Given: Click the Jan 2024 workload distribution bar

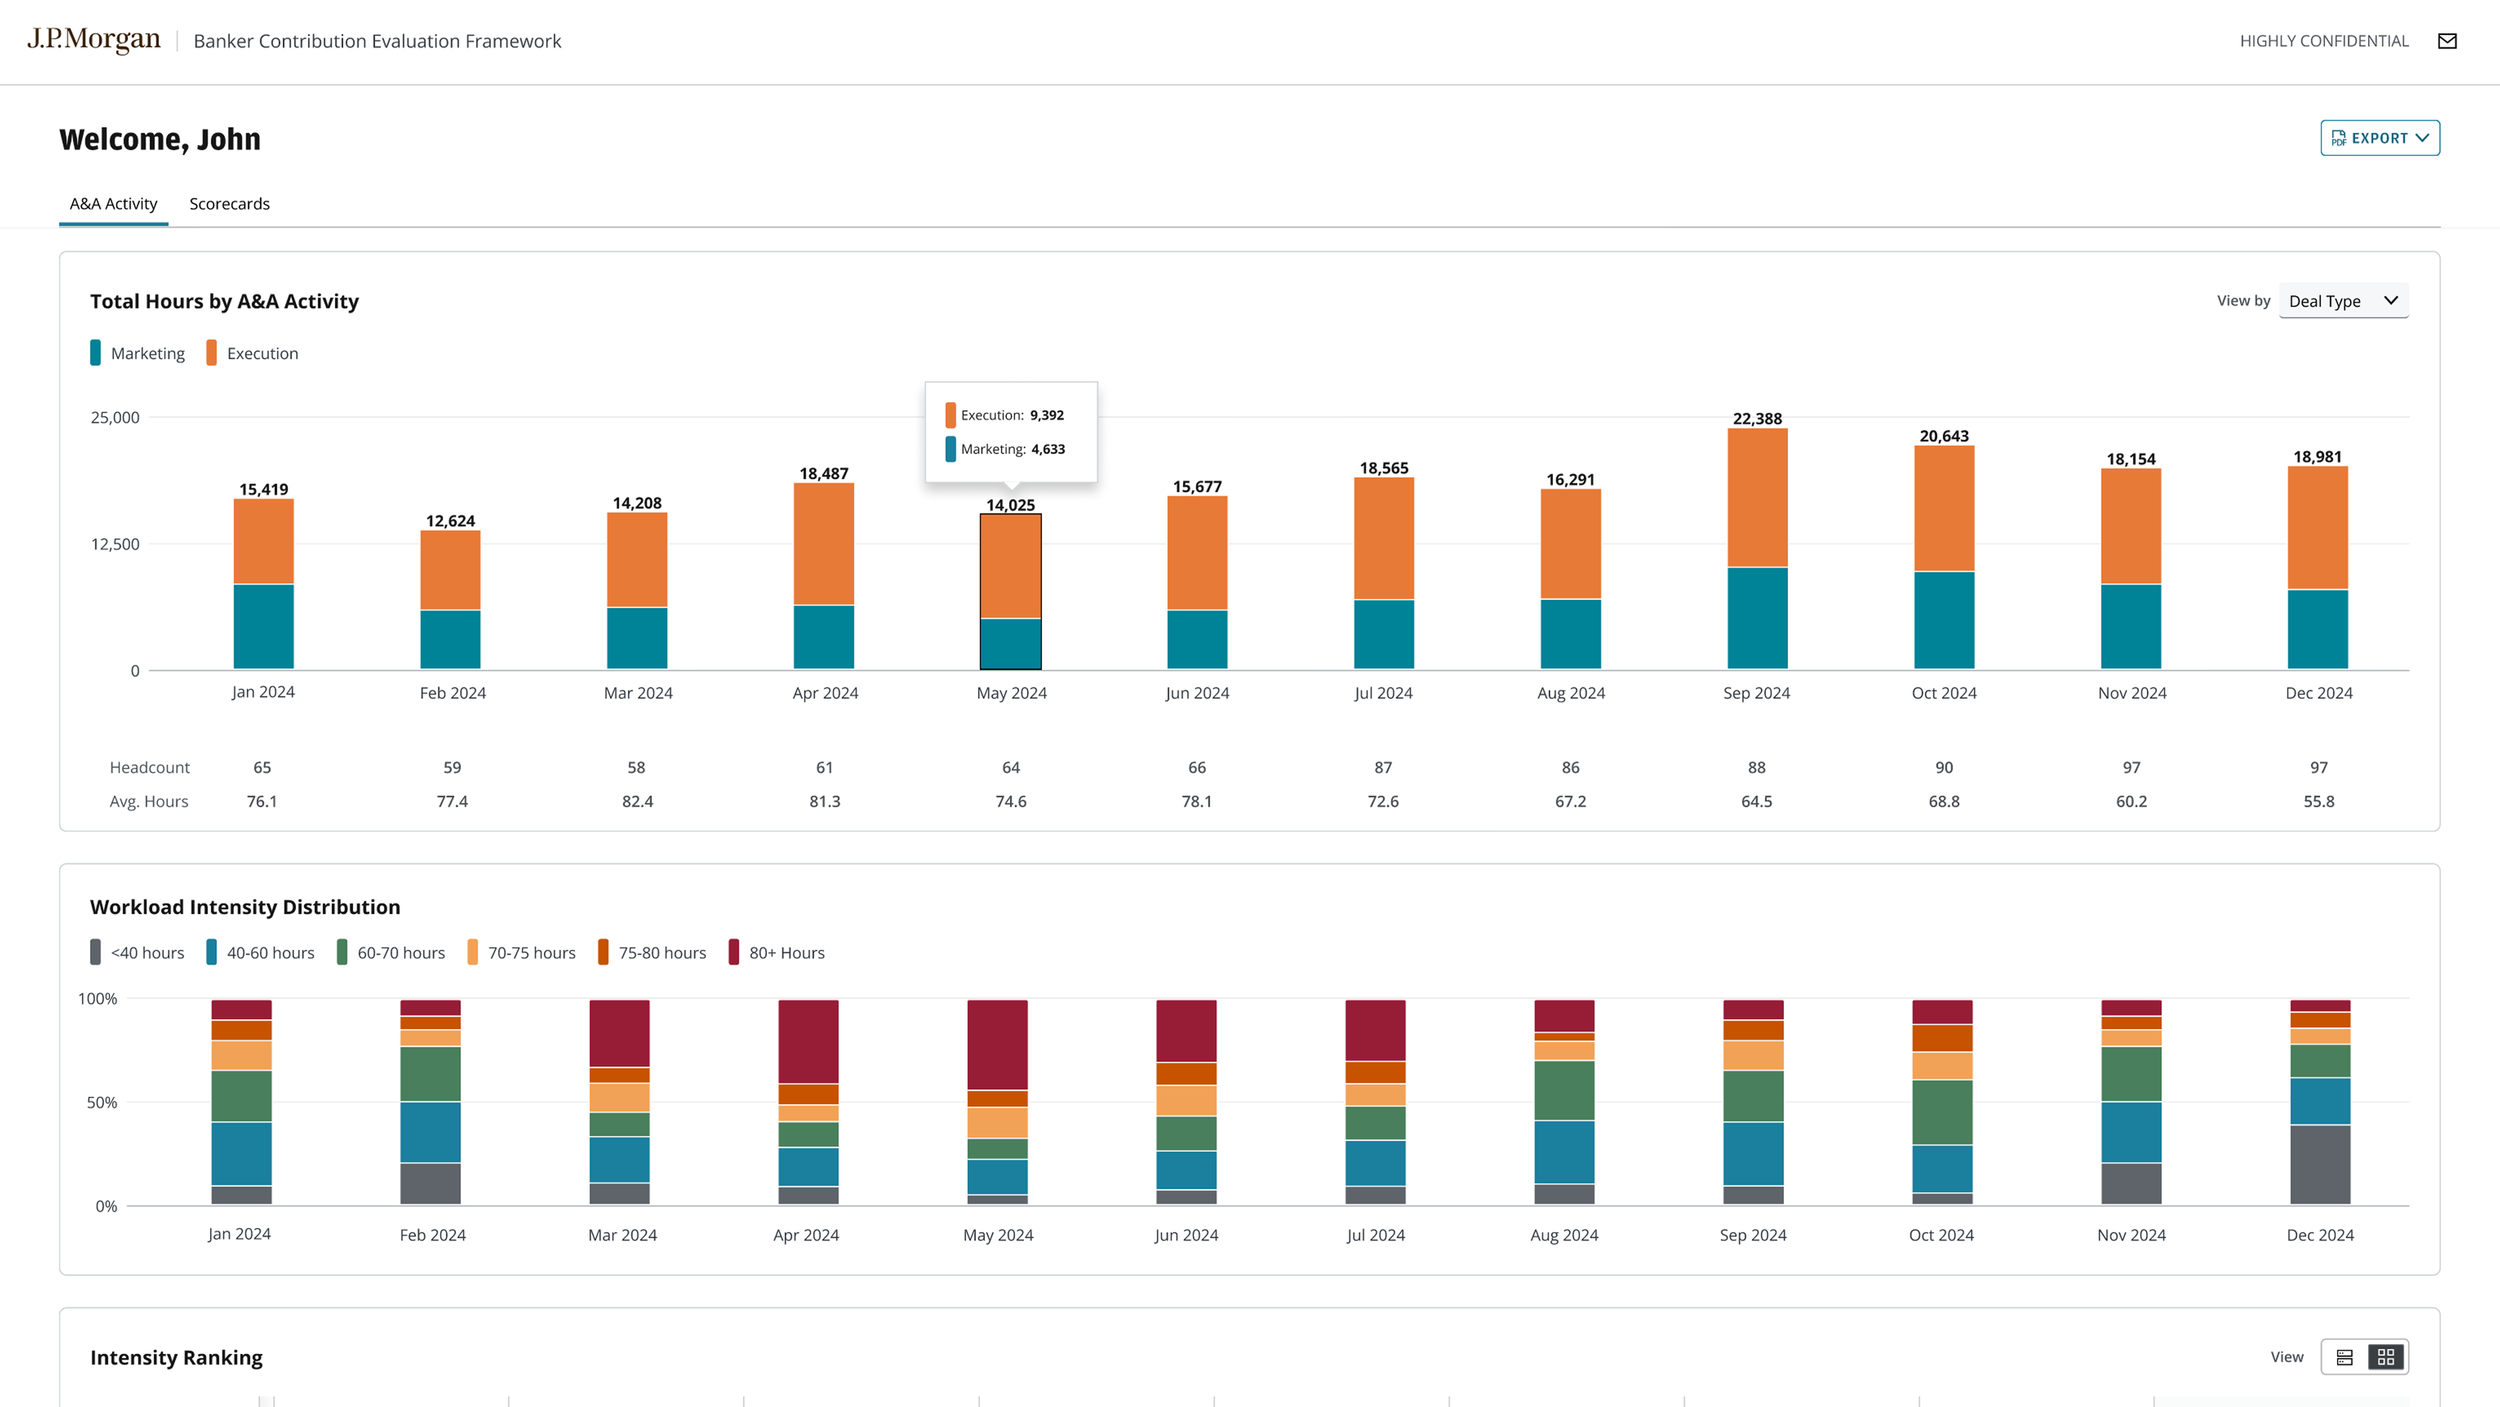Looking at the screenshot, I should (x=241, y=1102).
